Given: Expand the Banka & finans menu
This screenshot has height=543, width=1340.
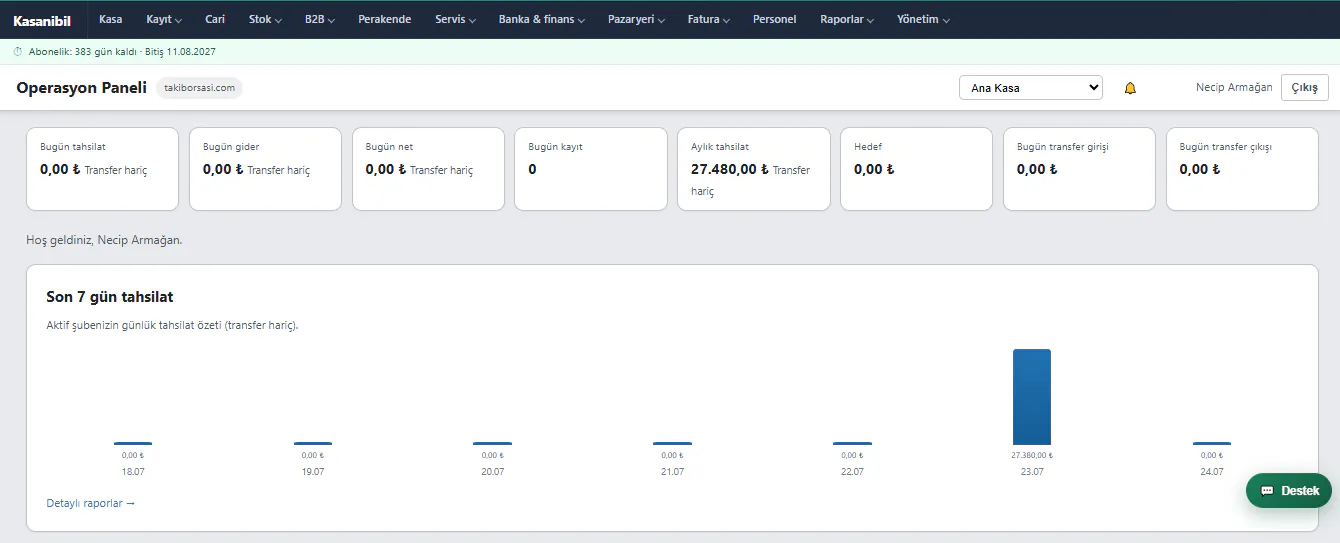Looking at the screenshot, I should (542, 20).
